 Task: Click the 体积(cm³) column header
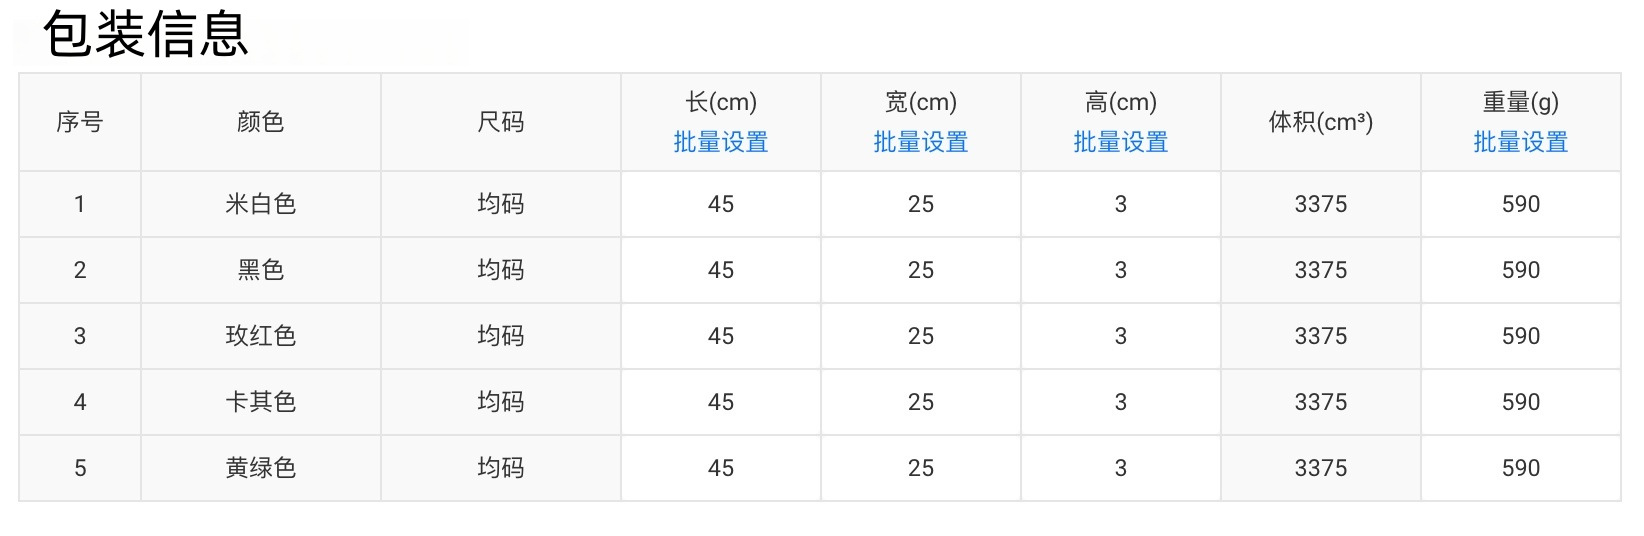tap(1321, 122)
